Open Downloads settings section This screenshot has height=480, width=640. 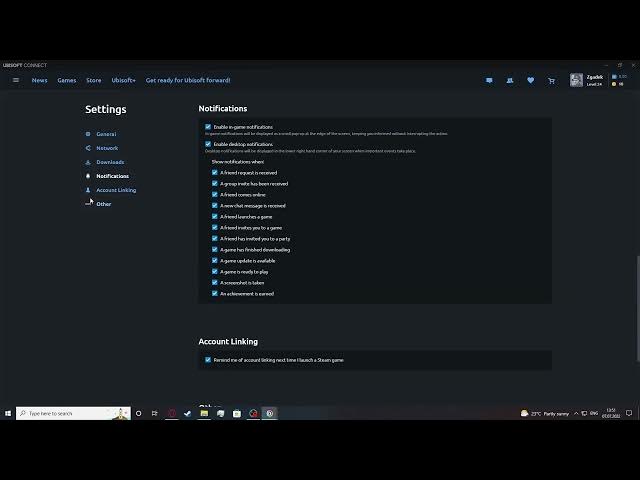(110, 162)
